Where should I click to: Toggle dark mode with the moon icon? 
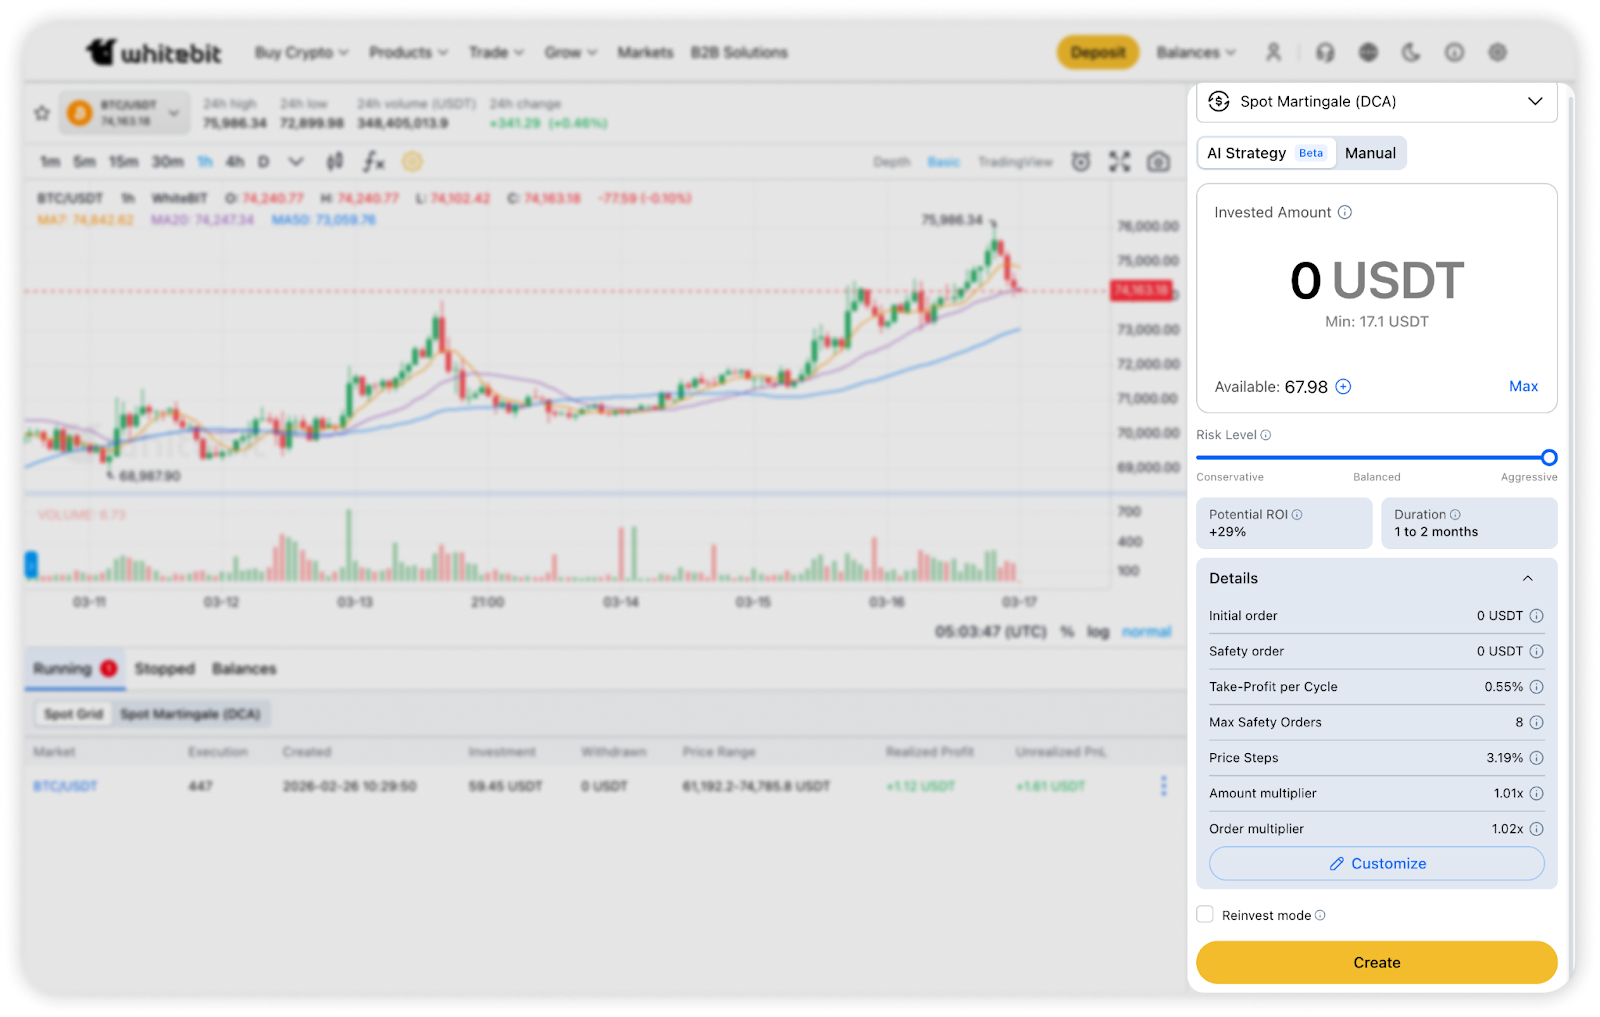point(1411,53)
